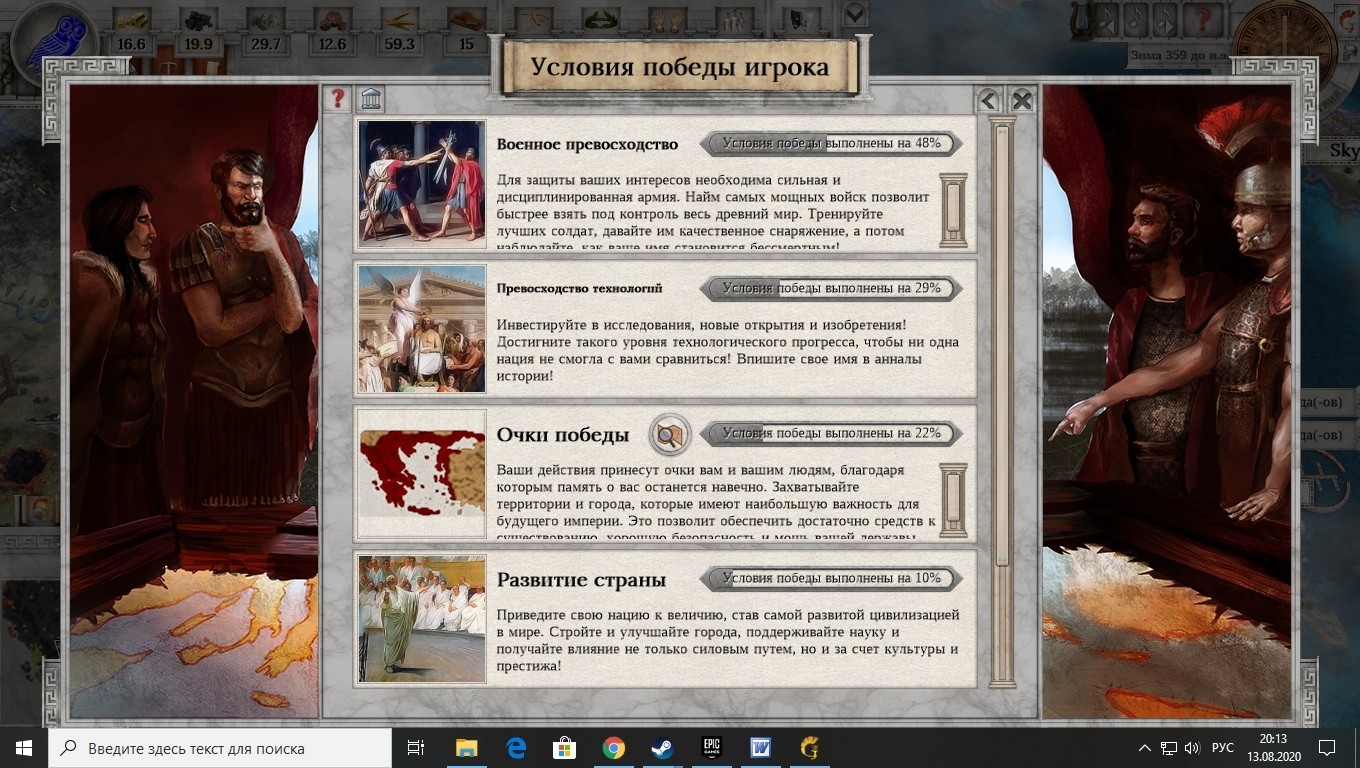Open Steam from the Windows taskbar

point(661,748)
